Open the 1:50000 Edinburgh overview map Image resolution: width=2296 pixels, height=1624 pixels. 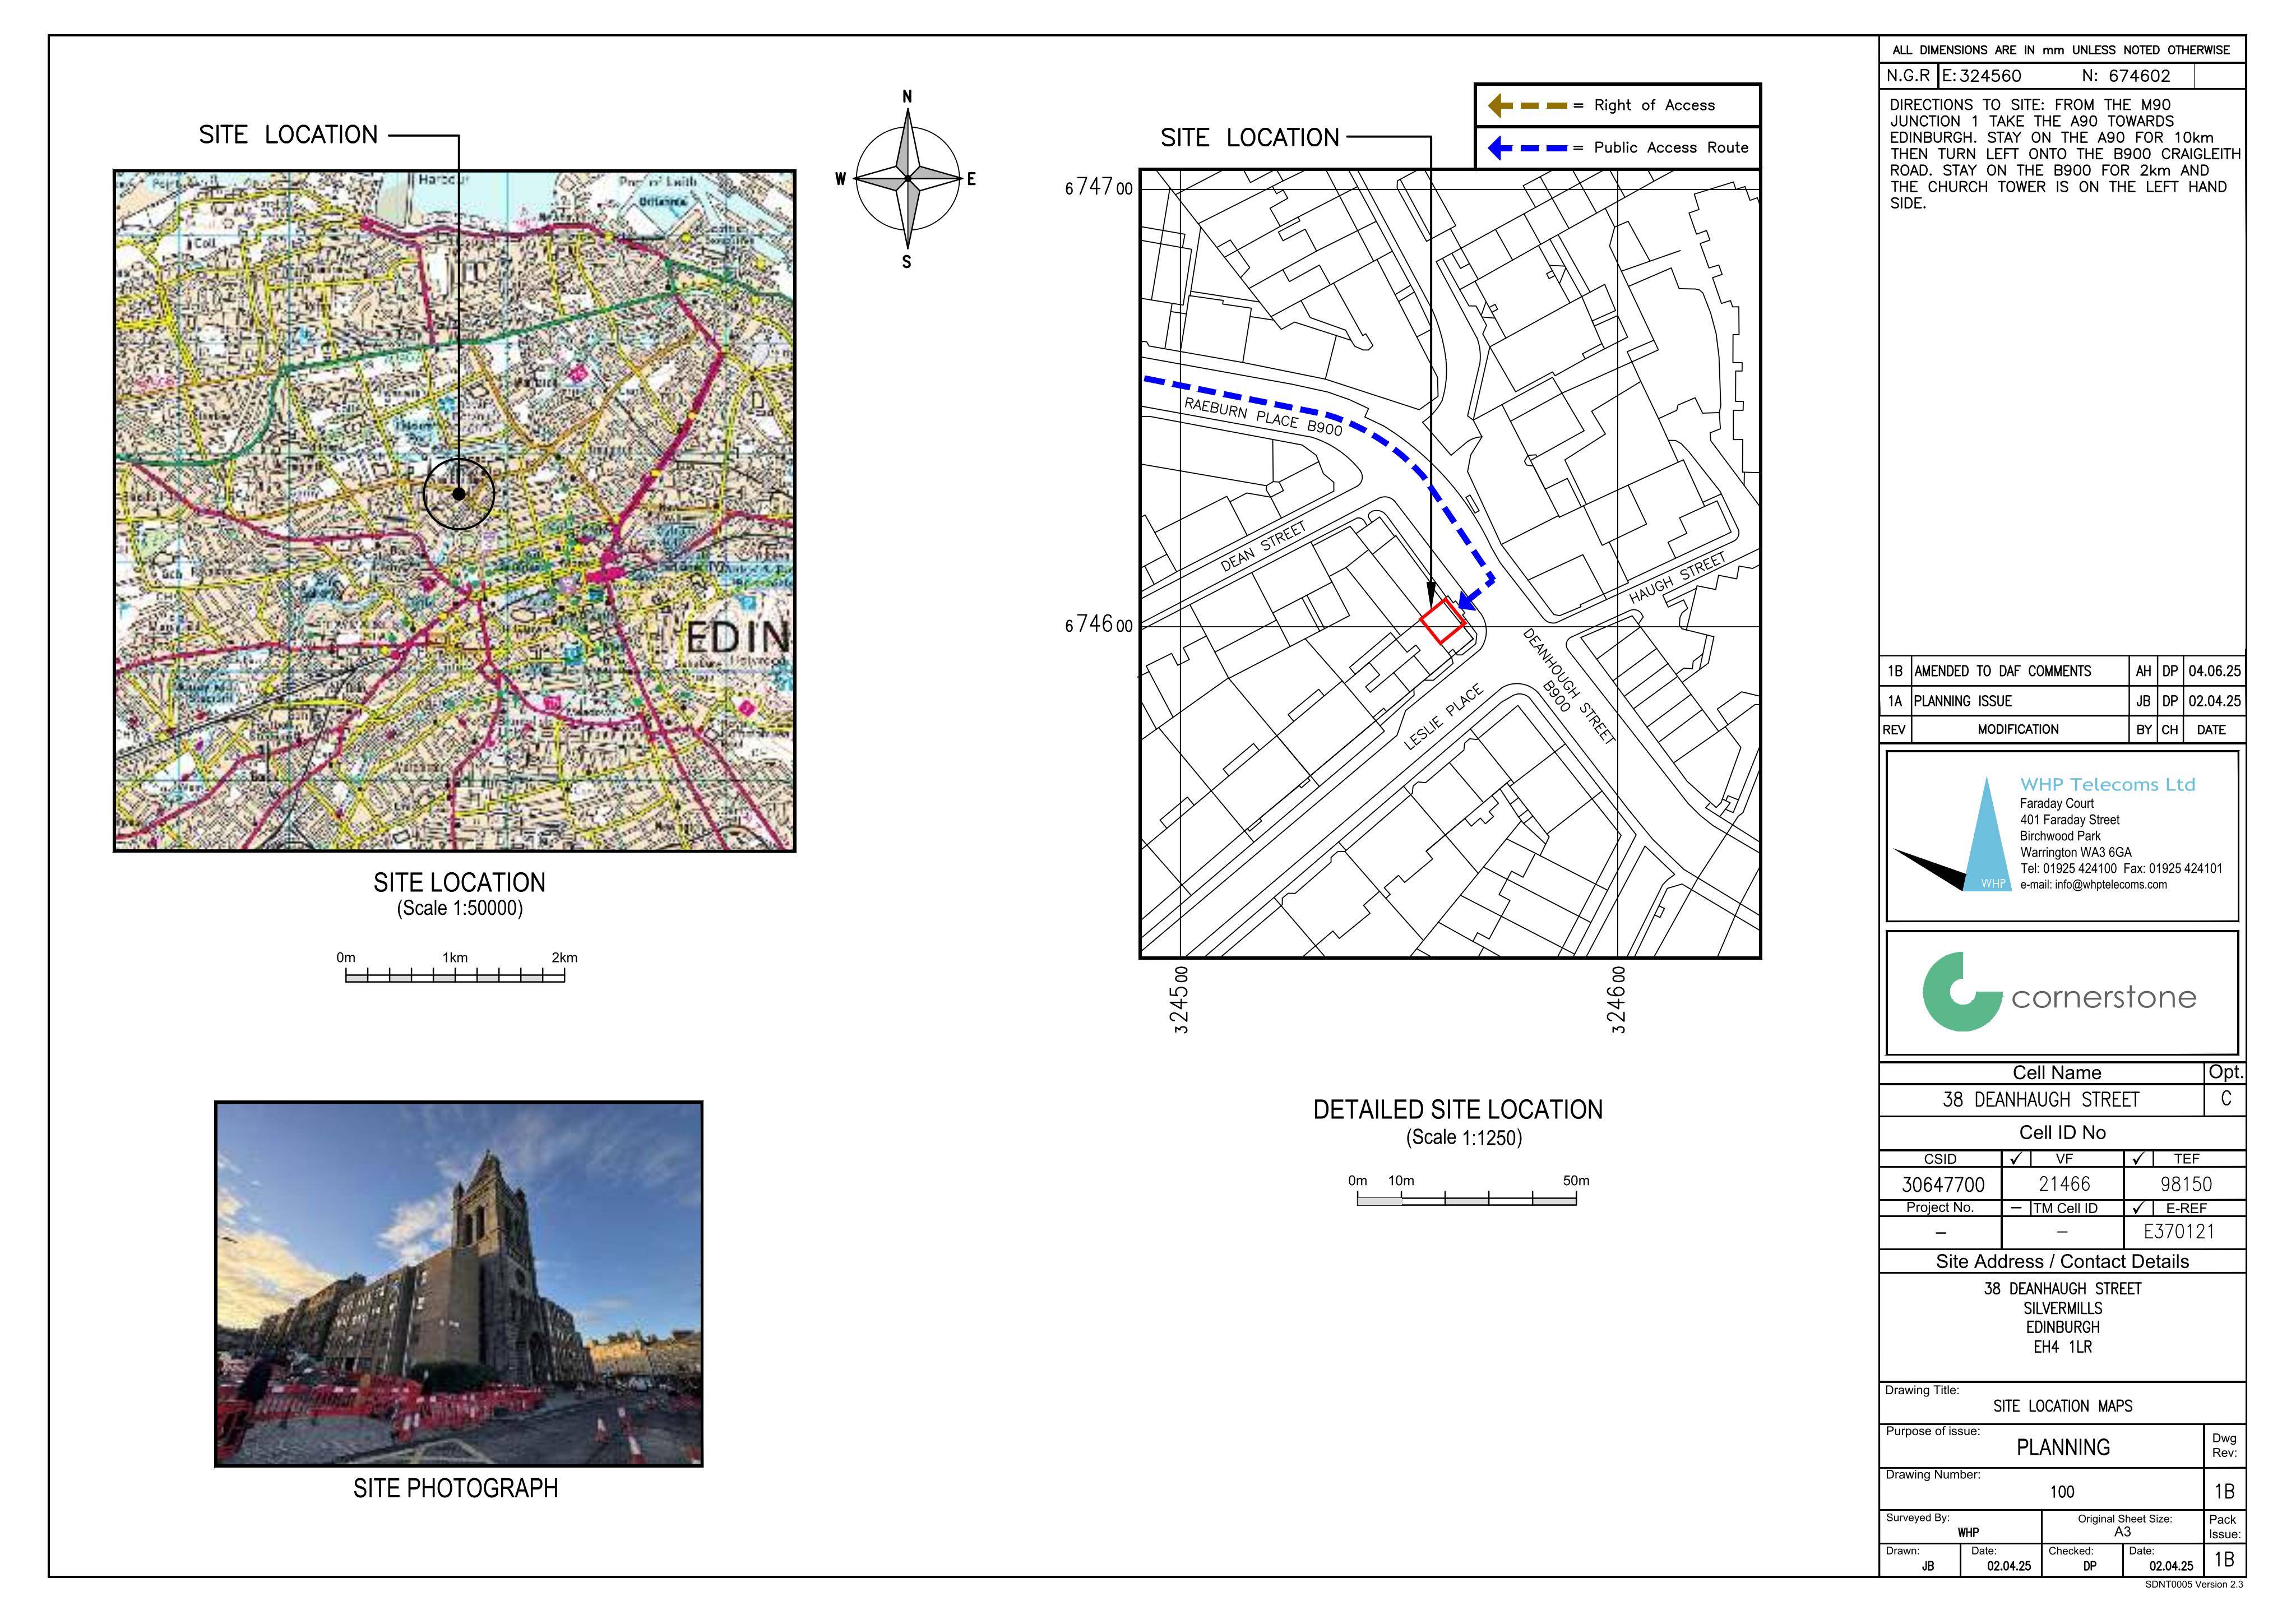coord(455,511)
